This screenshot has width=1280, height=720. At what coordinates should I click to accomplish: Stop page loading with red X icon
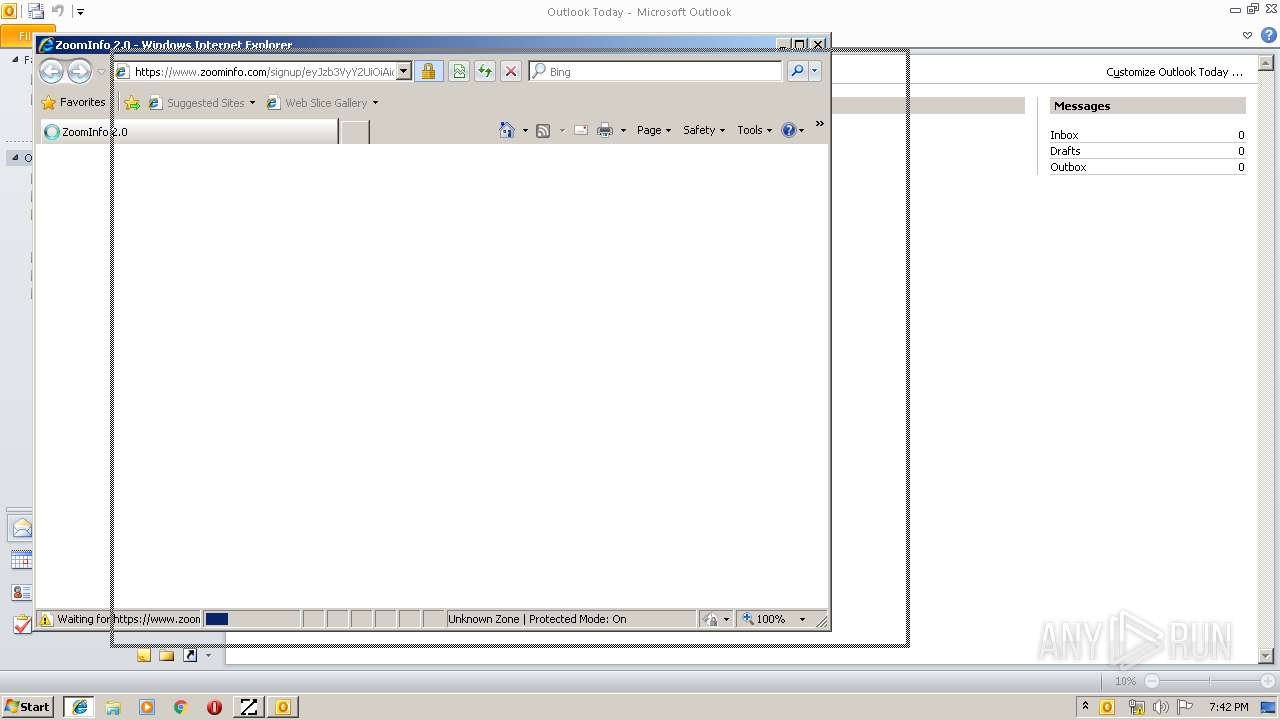(511, 71)
